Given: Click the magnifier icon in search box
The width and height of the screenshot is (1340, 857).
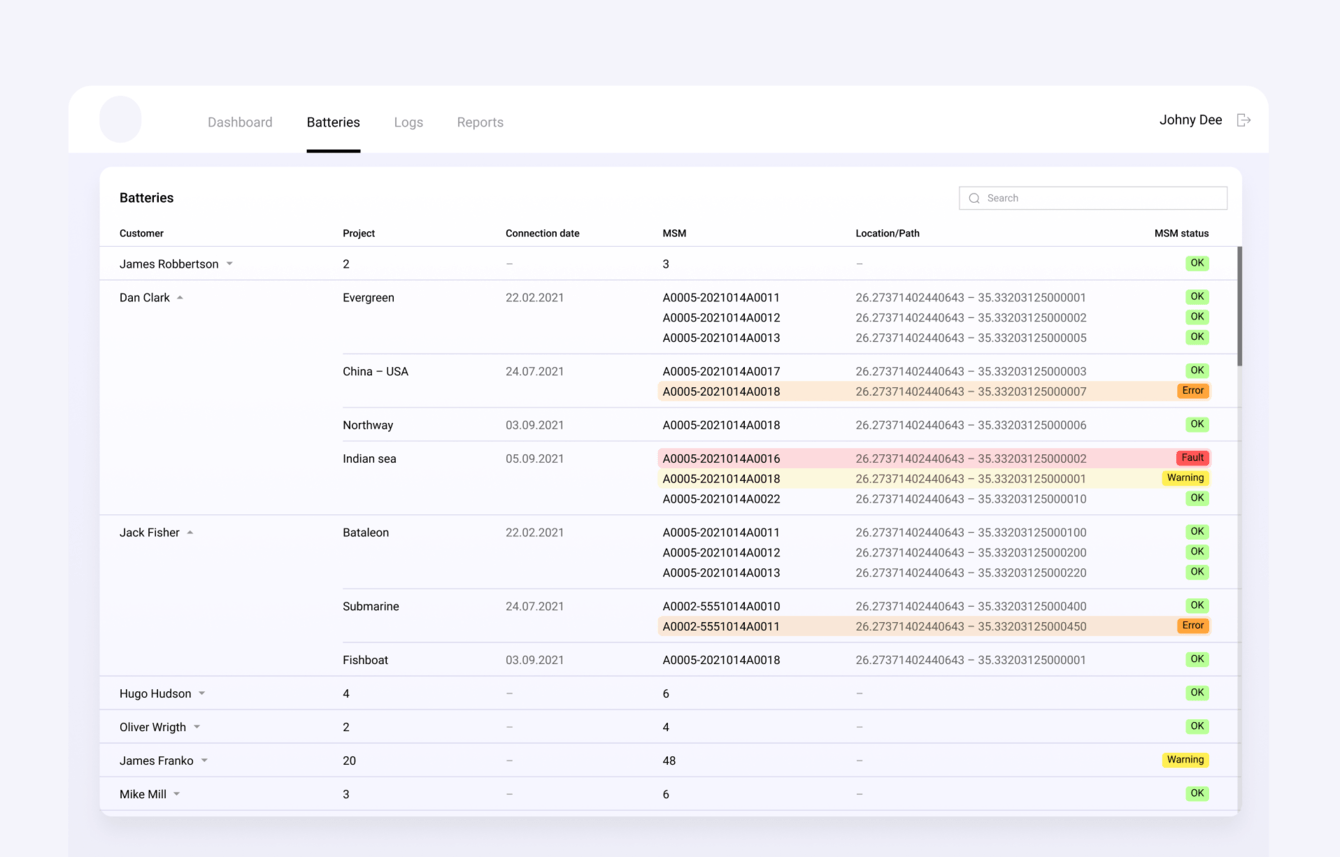Looking at the screenshot, I should pyautogui.click(x=974, y=198).
